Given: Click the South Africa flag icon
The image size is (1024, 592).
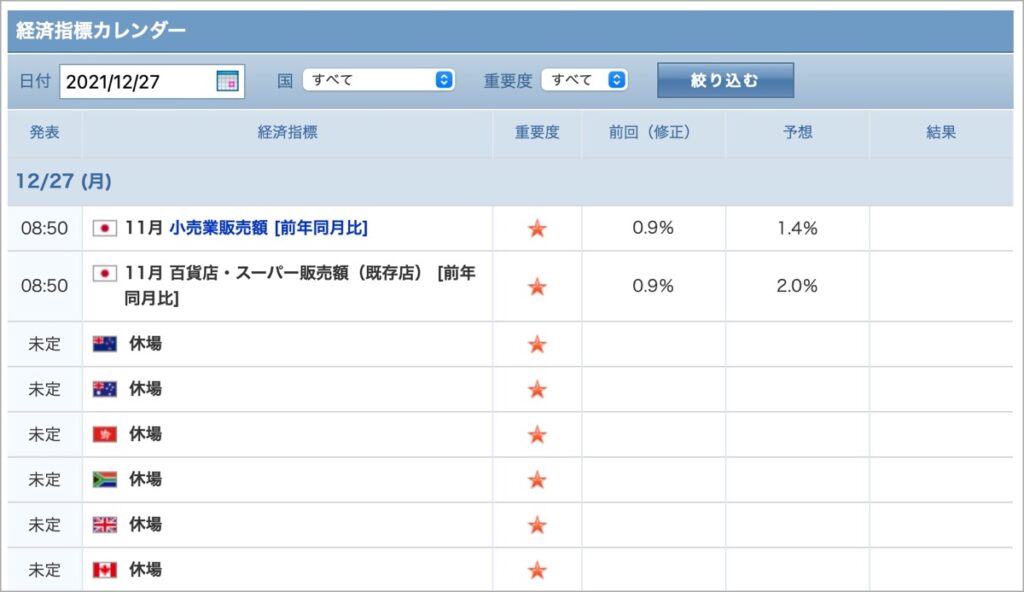Looking at the screenshot, I should coord(104,480).
